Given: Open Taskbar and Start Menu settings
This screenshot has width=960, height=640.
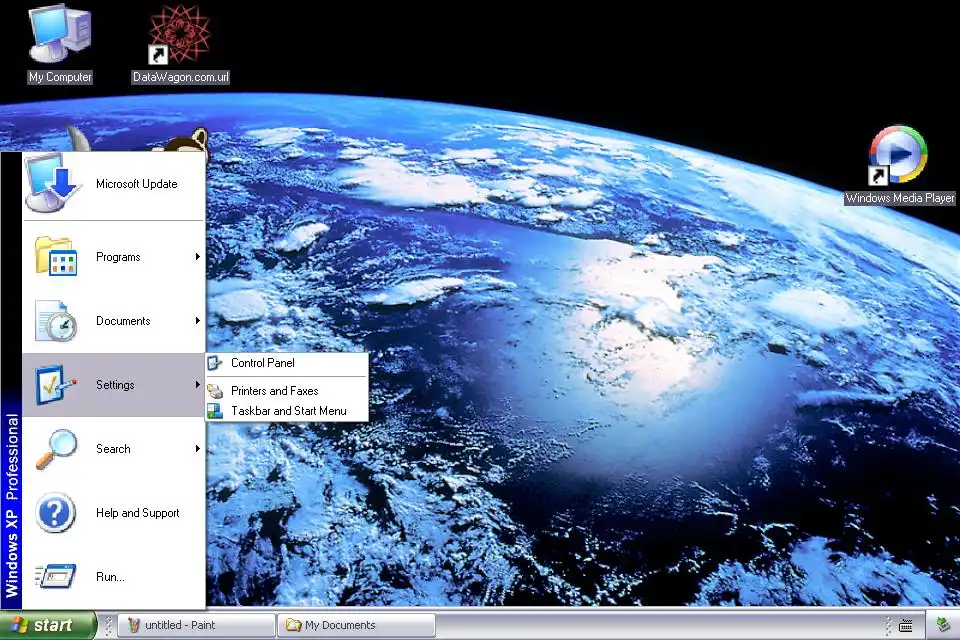Looking at the screenshot, I should point(287,411).
